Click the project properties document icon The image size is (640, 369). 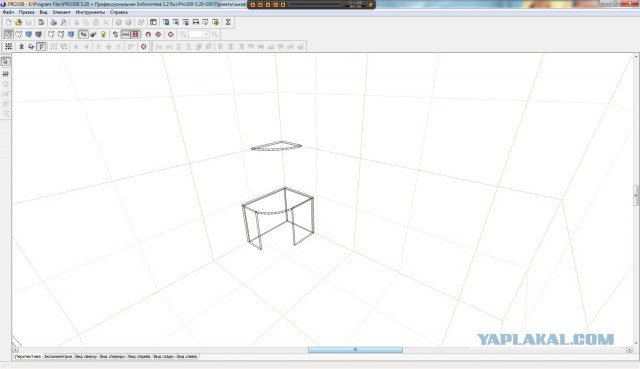coord(41,22)
